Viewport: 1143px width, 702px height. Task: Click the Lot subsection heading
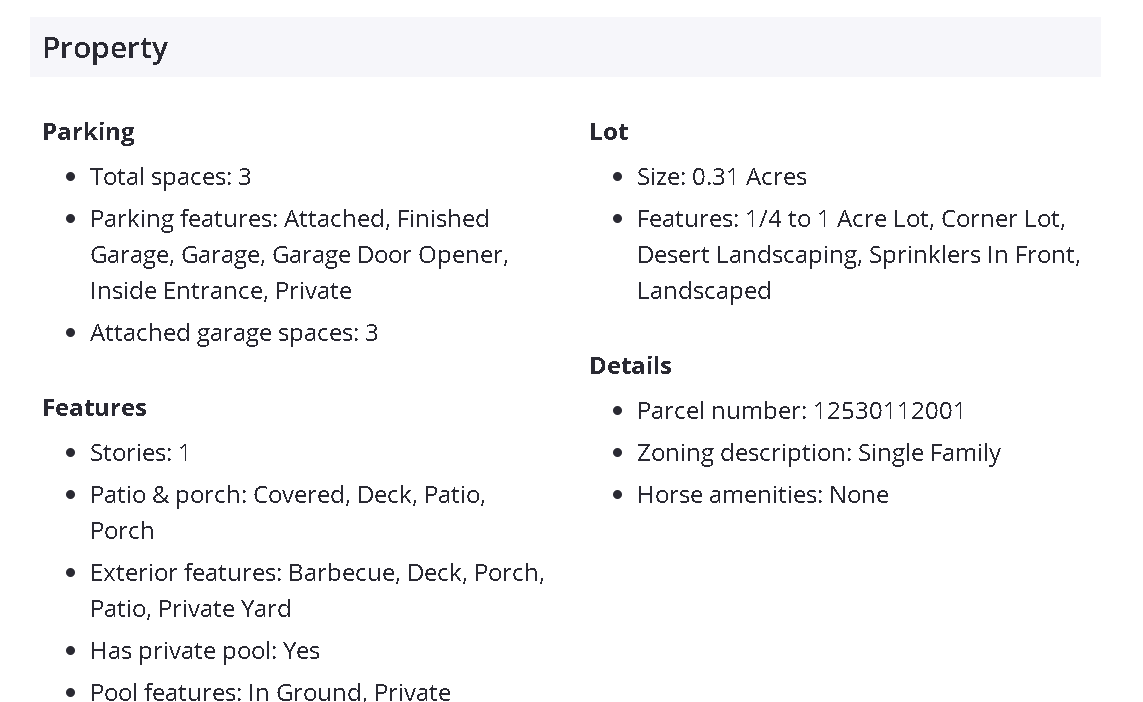point(609,132)
